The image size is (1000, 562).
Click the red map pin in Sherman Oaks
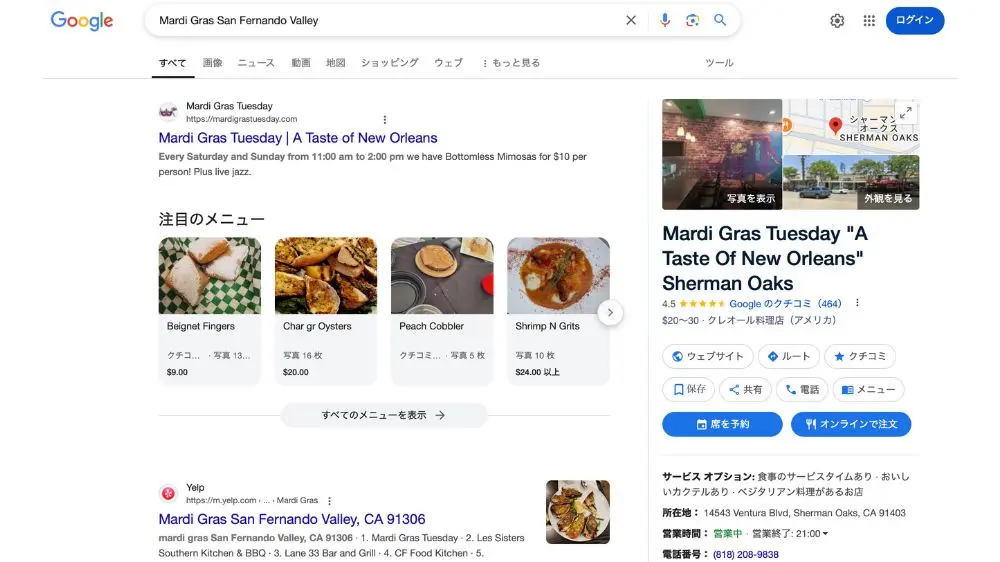coord(835,125)
